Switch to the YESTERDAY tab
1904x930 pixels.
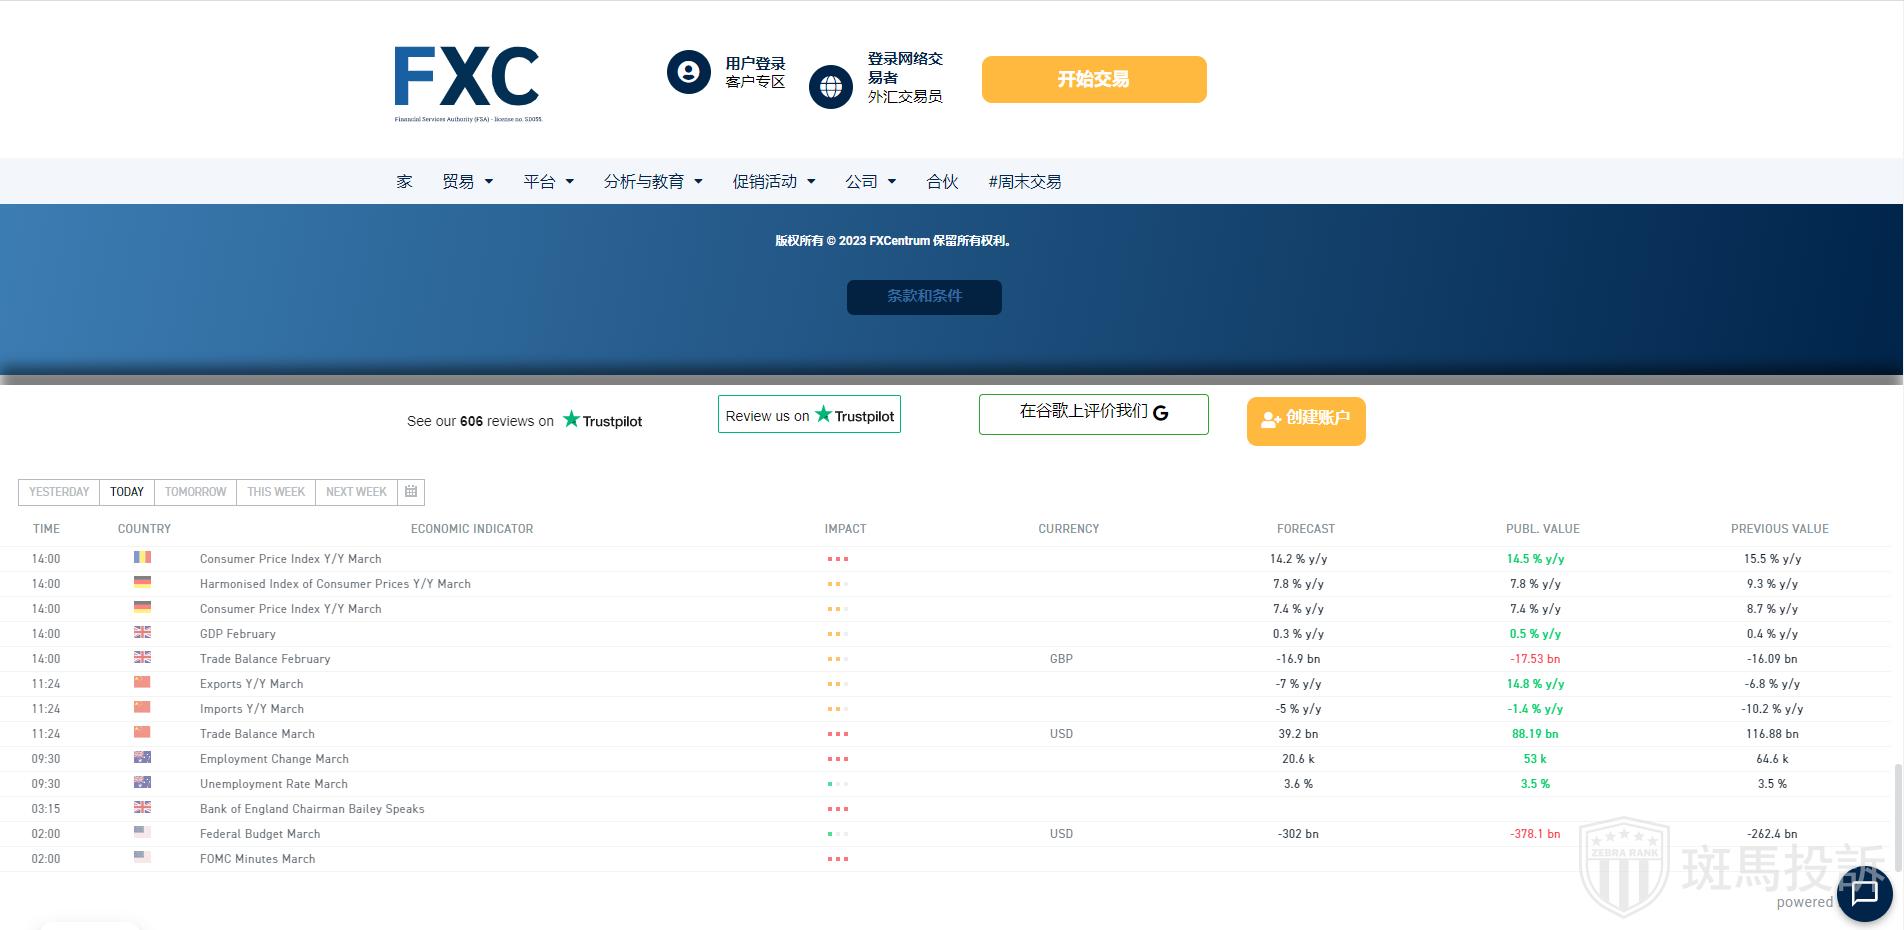point(59,492)
